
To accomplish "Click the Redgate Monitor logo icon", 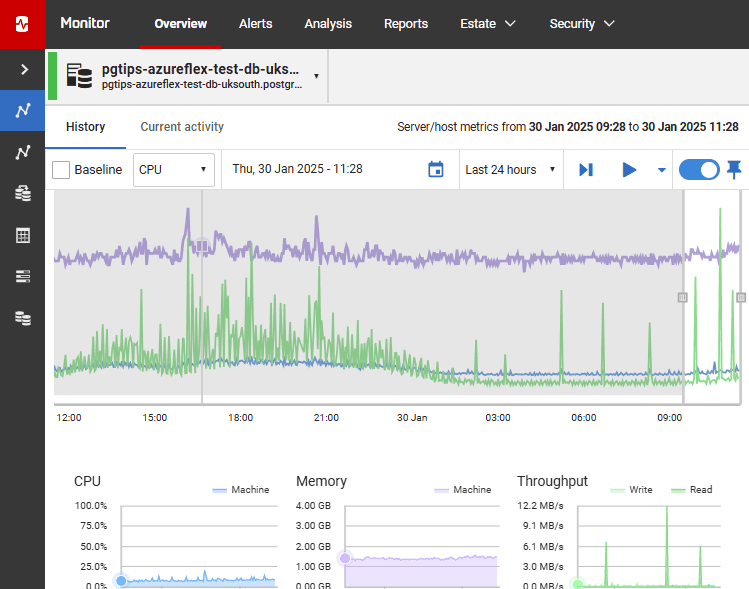I will click(22, 24).
